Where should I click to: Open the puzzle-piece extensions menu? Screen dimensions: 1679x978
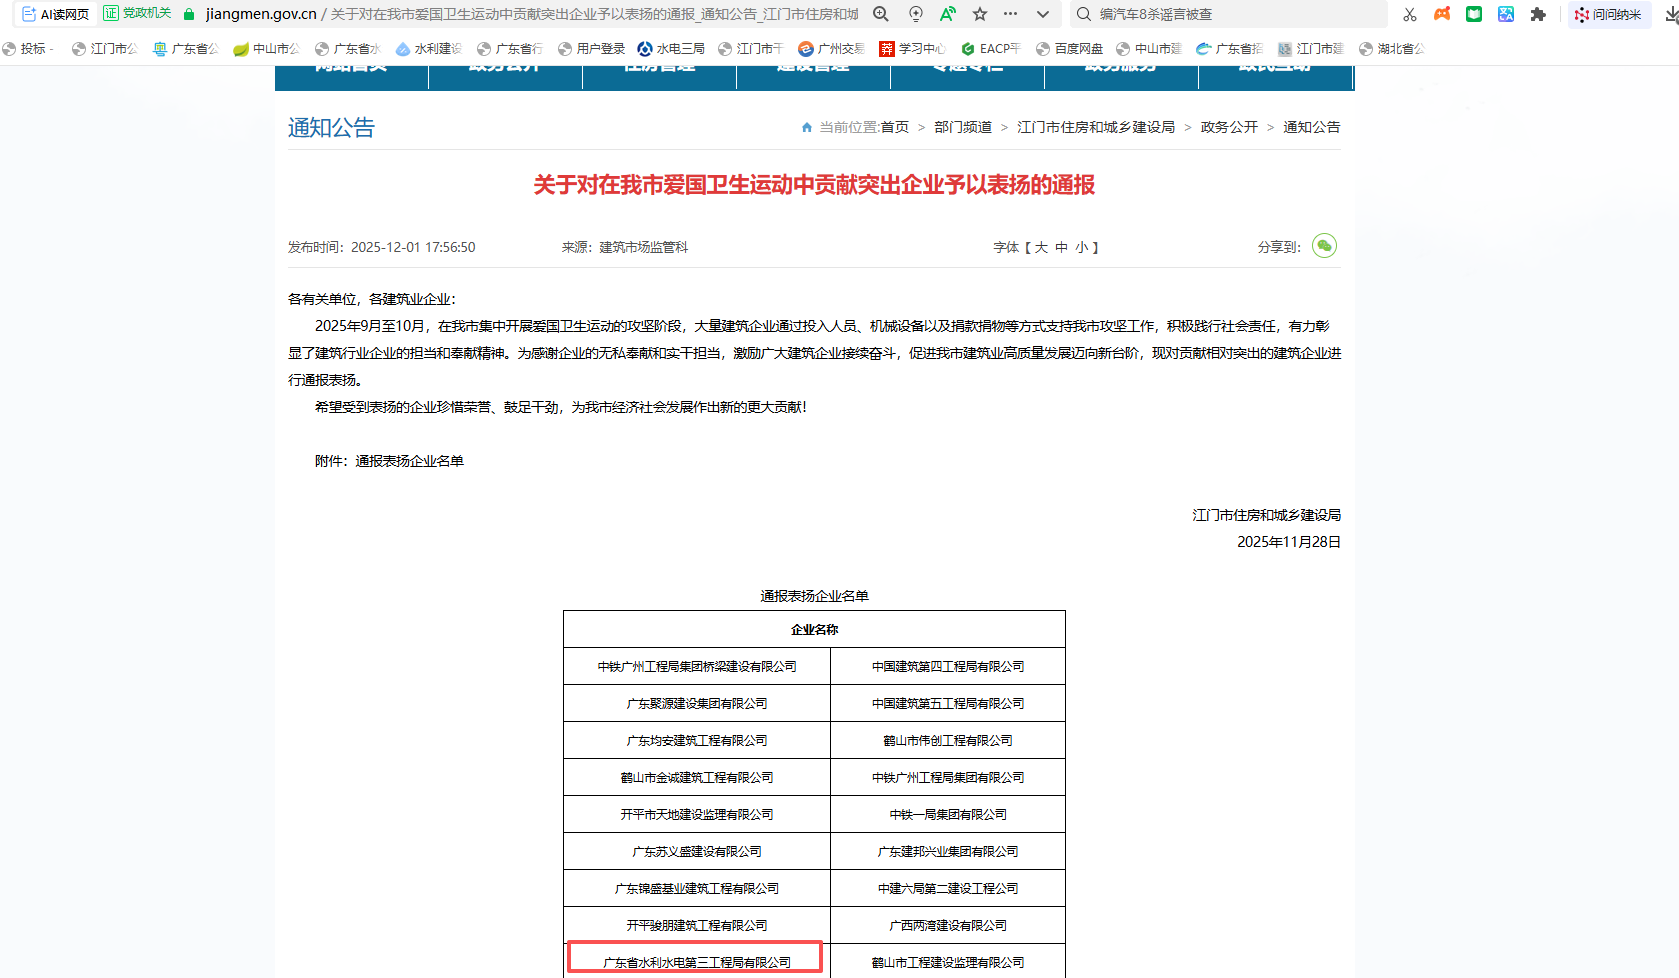click(1538, 14)
